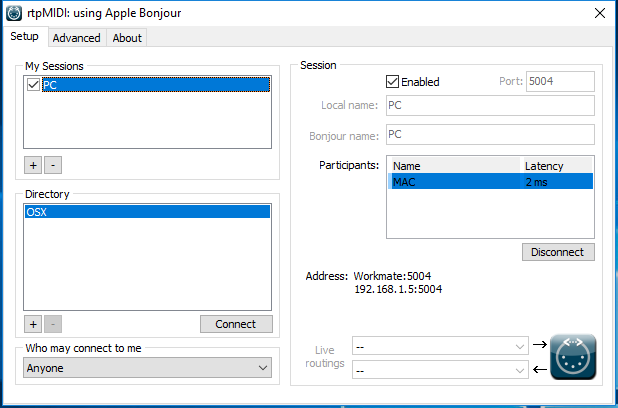
Task: Select OSX in the Directory list
Action: (146, 212)
